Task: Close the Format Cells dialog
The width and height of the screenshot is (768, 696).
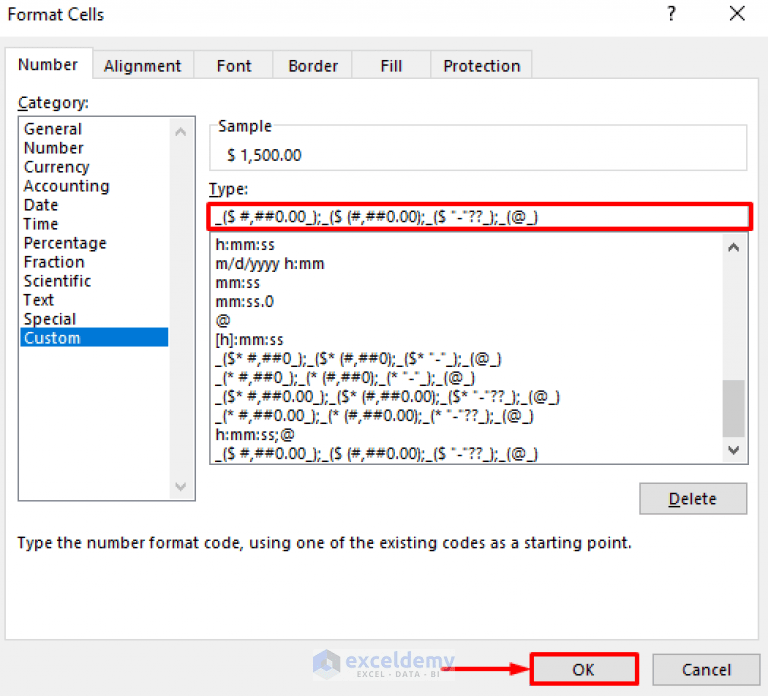Action: pyautogui.click(x=737, y=14)
